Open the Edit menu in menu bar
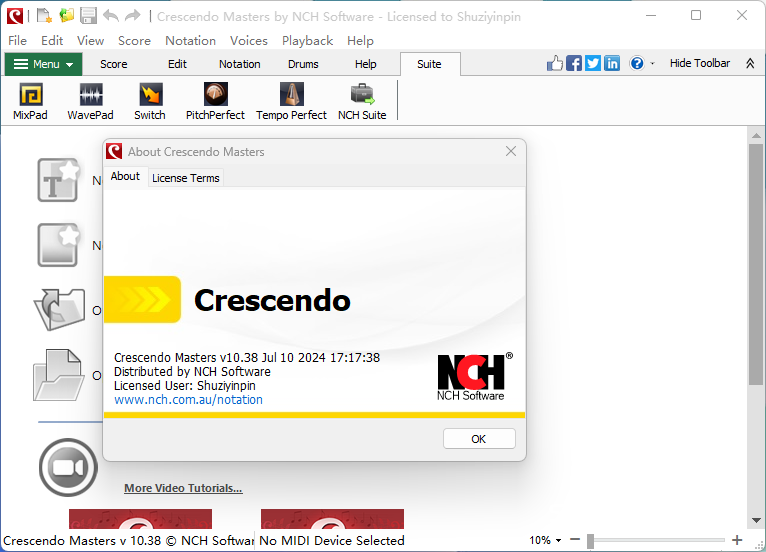The image size is (766, 552). [x=52, y=41]
